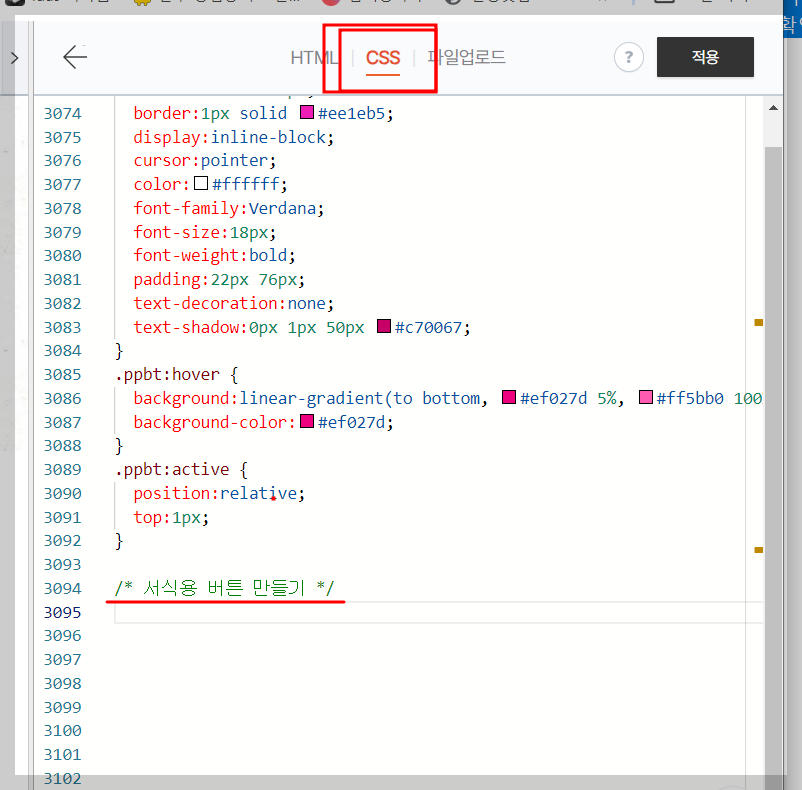Jump to the lower orange scrollbar marker
This screenshot has height=790, width=802.
[759, 550]
